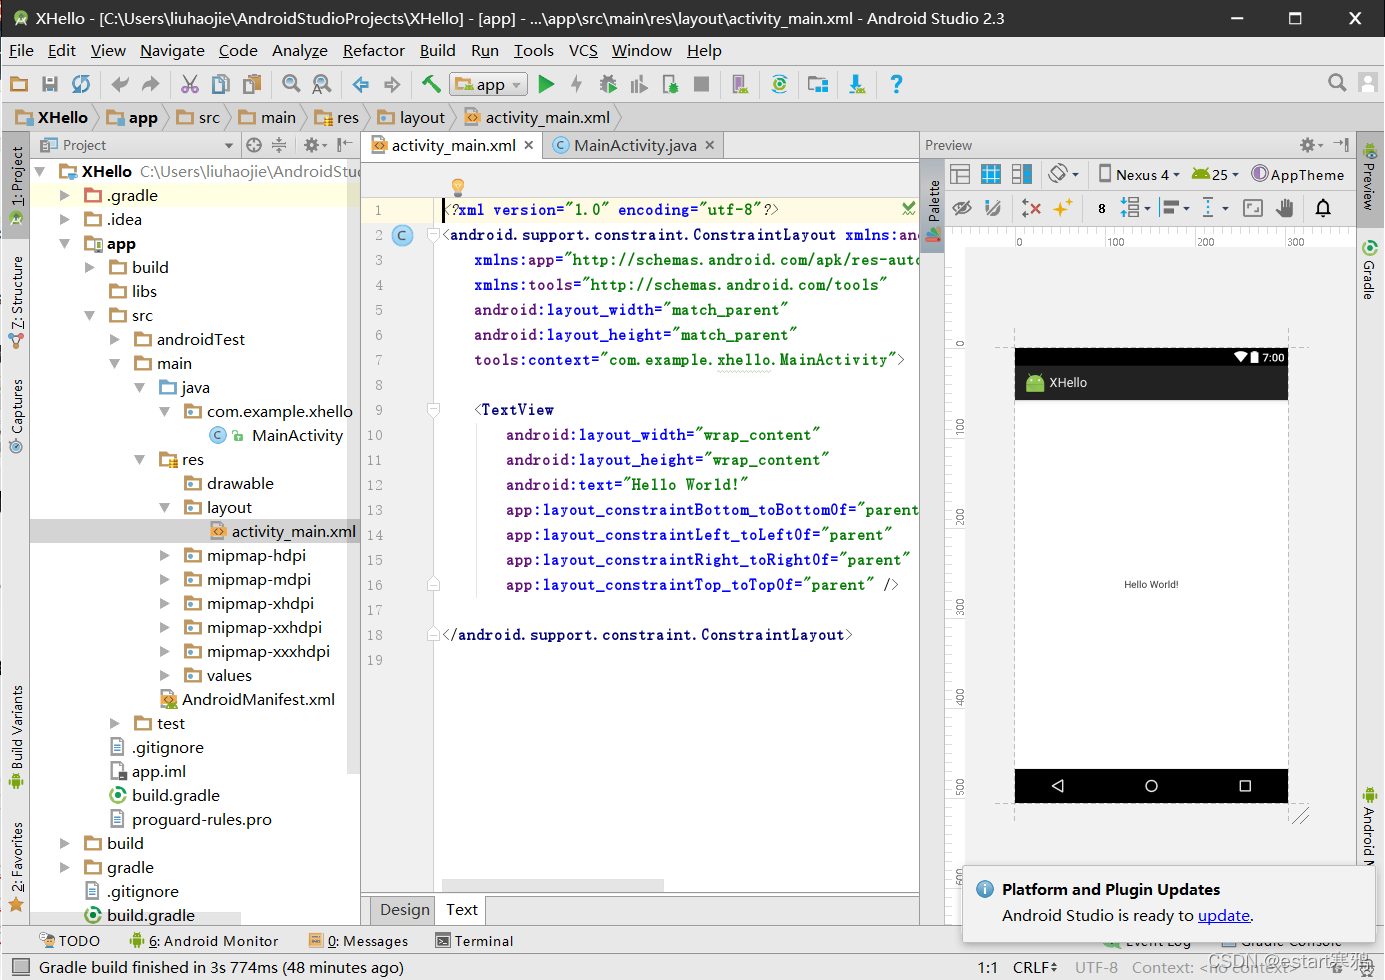
Task: Collapse the res folder in project tree
Action: 140,460
